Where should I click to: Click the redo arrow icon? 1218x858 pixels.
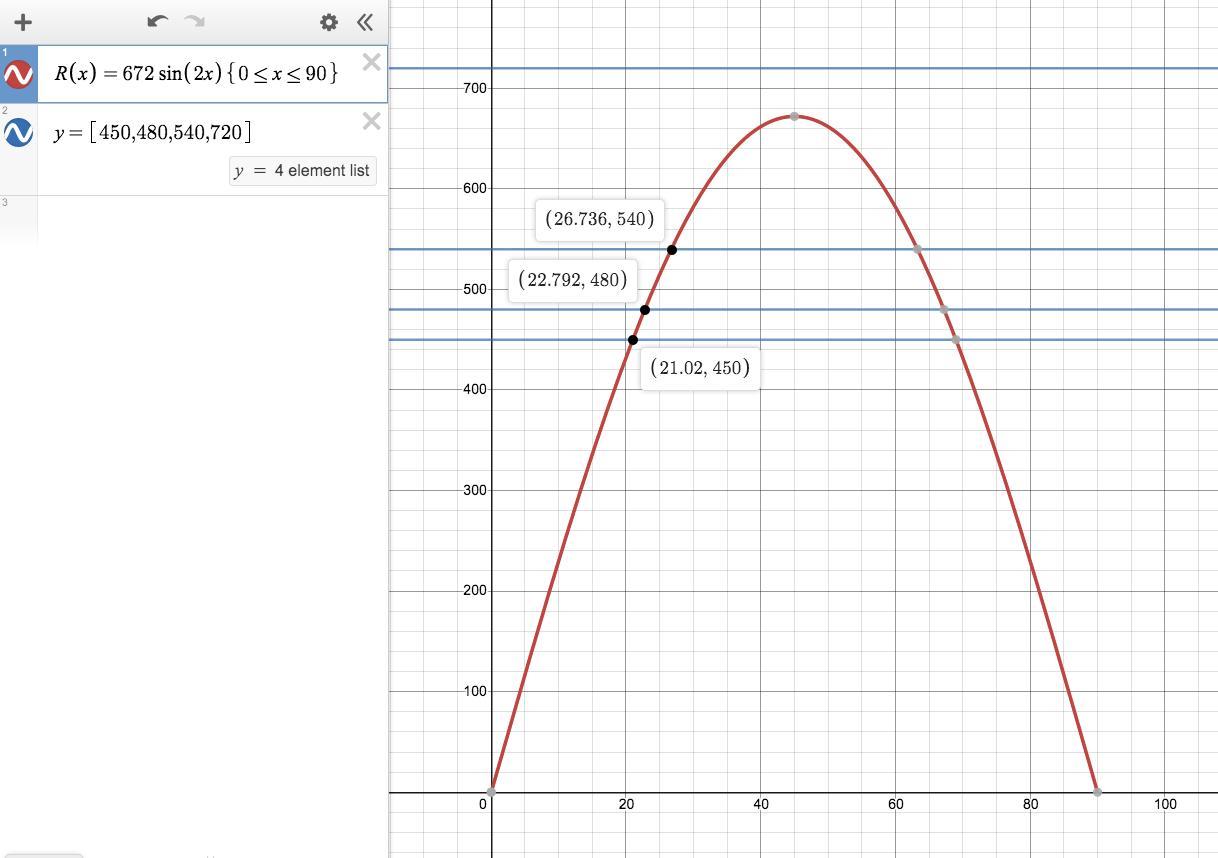pos(195,21)
